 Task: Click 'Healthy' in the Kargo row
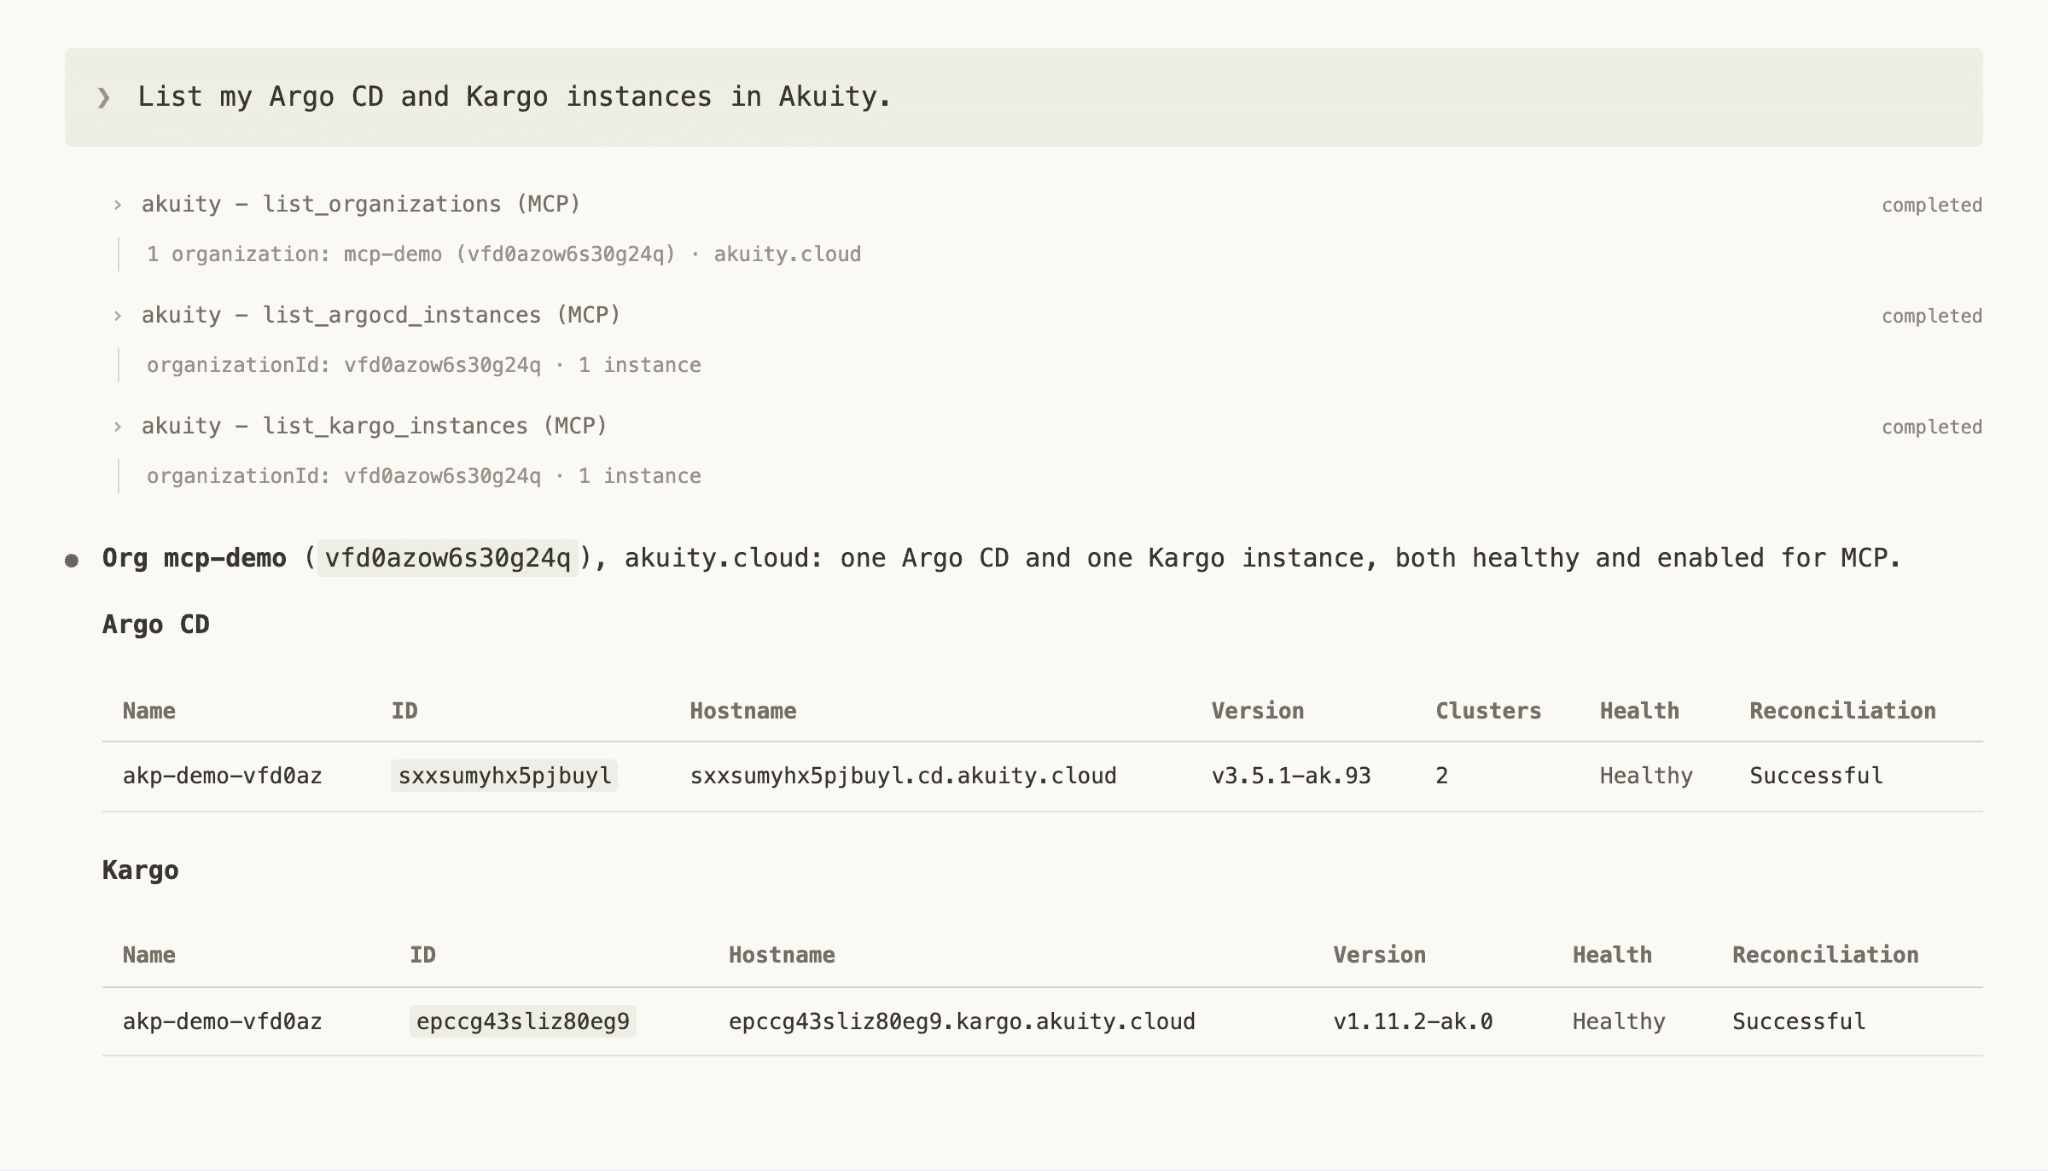coord(1619,1022)
